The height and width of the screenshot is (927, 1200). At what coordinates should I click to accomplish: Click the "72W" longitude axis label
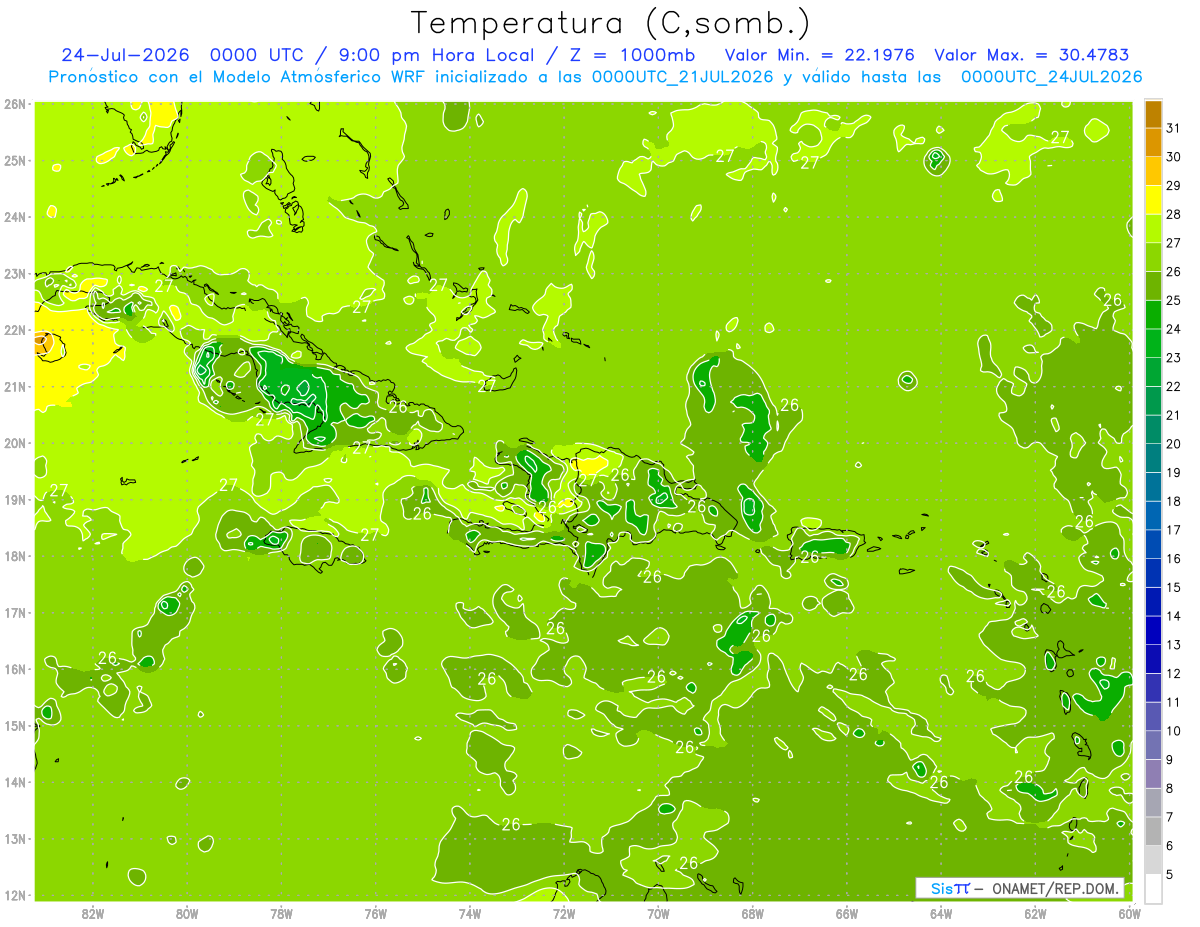click(x=564, y=913)
